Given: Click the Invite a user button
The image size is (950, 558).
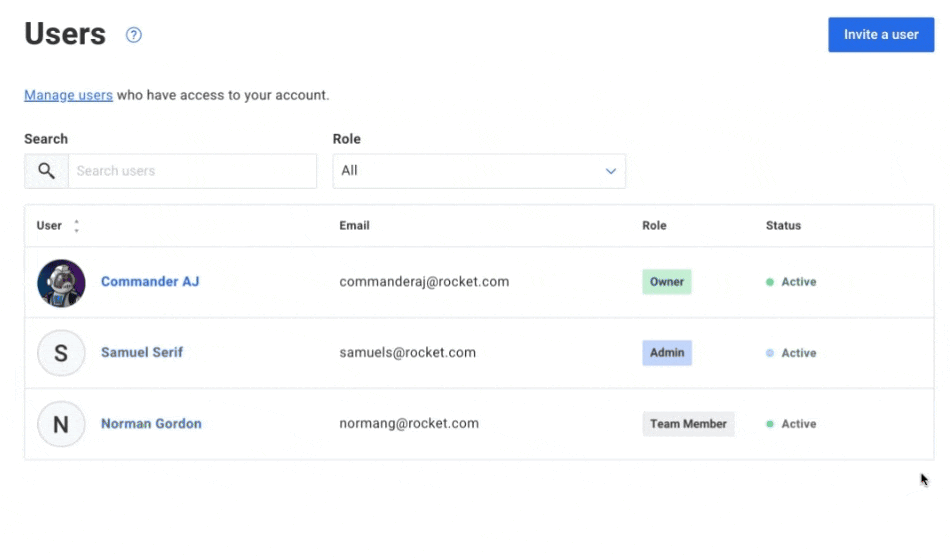Looking at the screenshot, I should (x=880, y=35).
